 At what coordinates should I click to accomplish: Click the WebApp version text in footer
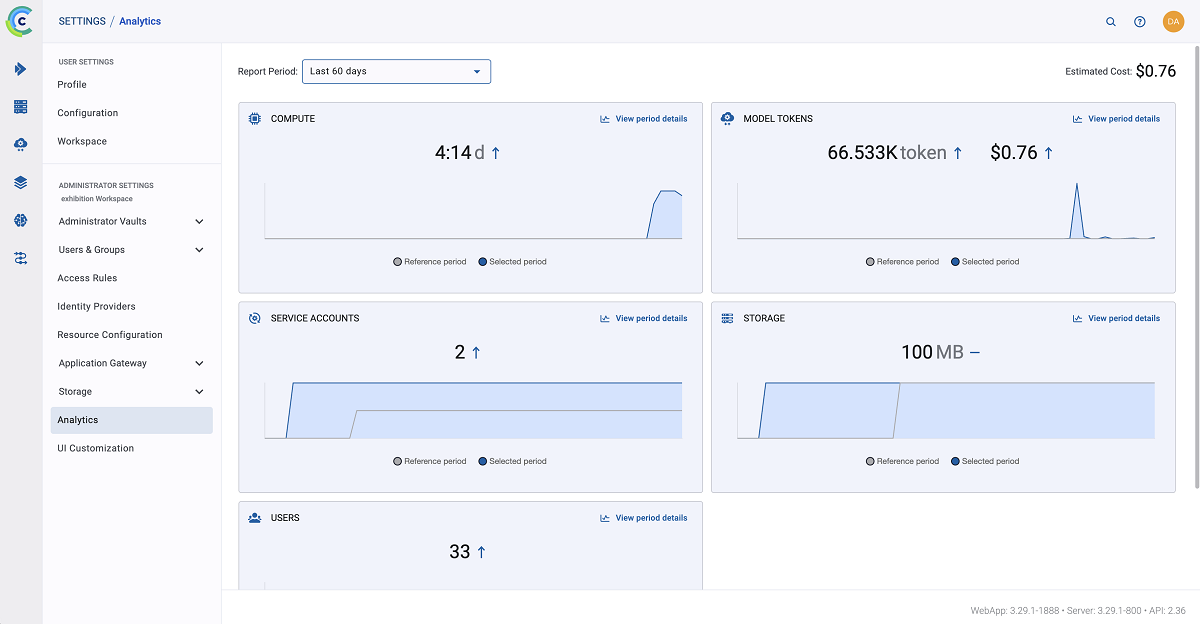[1012, 610]
